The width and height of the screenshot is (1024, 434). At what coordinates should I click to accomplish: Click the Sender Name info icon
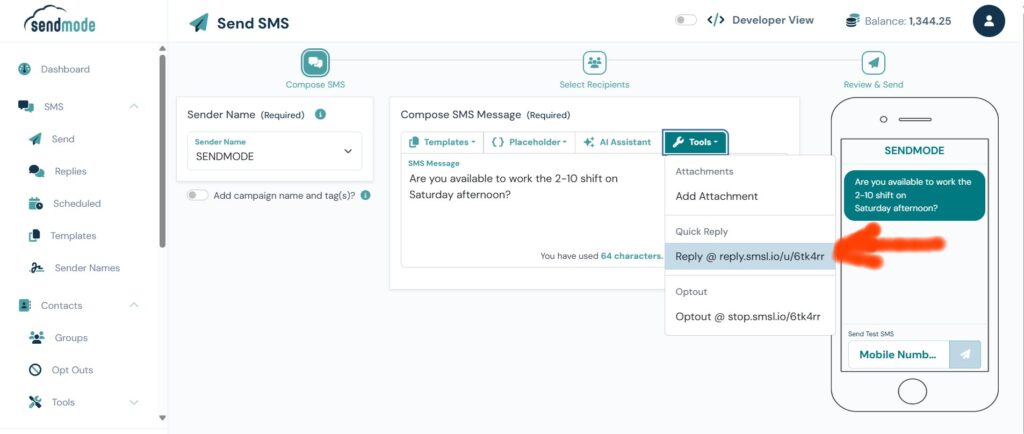[x=320, y=114]
